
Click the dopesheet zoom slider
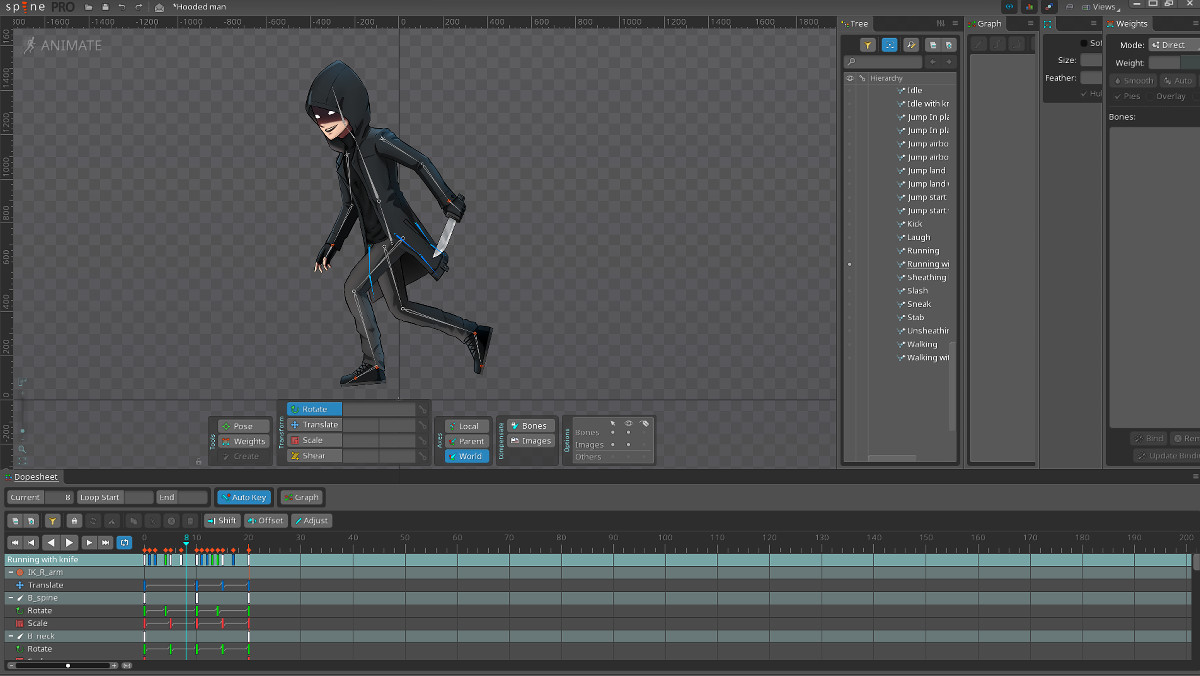pyautogui.click(x=68, y=665)
